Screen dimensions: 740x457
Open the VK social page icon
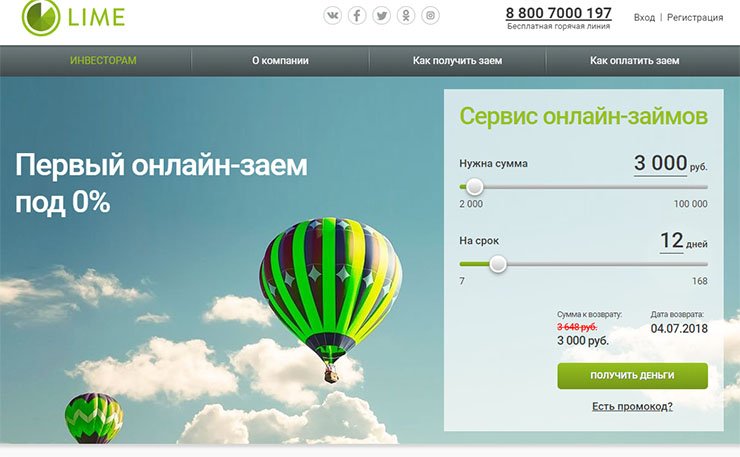click(x=333, y=16)
